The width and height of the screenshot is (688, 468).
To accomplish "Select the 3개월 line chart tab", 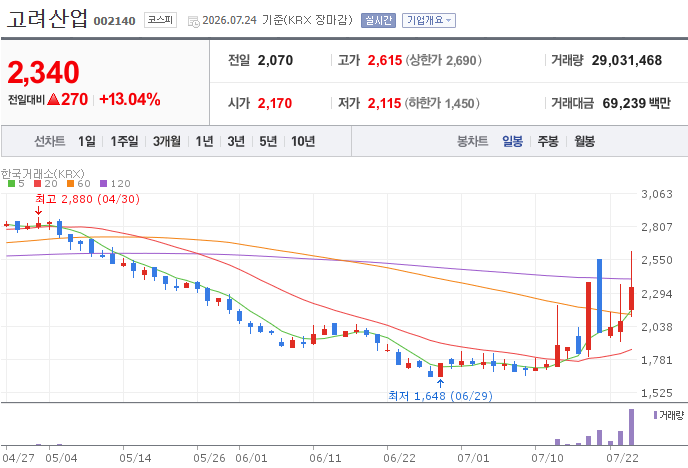I will (x=167, y=141).
